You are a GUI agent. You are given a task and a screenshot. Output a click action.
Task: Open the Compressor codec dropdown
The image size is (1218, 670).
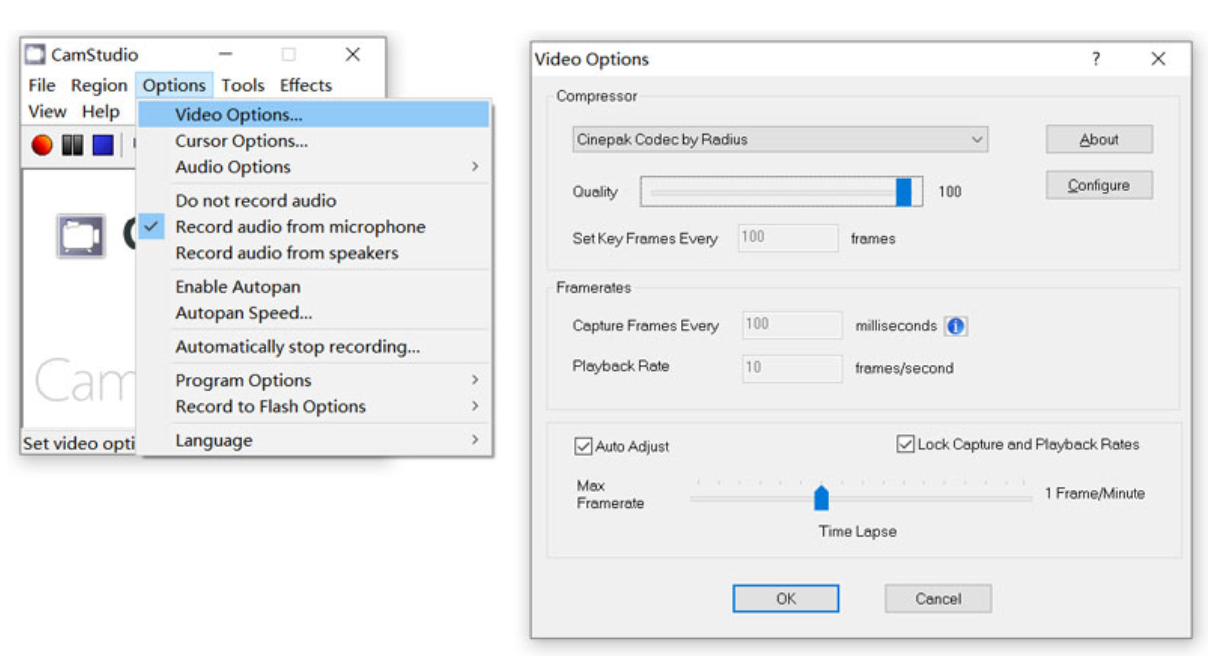[781, 140]
